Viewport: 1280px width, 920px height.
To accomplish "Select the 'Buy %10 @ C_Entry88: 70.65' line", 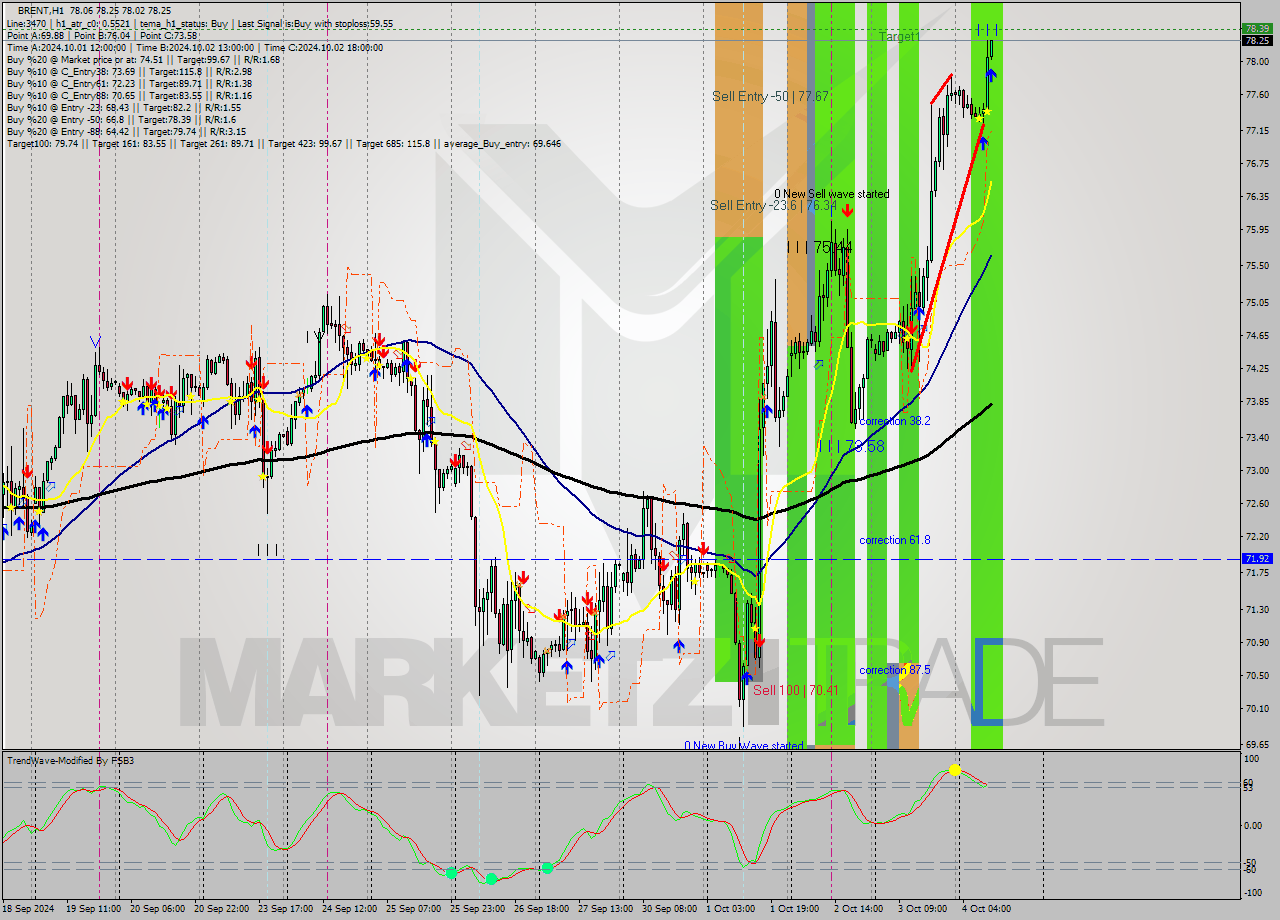I will click(129, 95).
